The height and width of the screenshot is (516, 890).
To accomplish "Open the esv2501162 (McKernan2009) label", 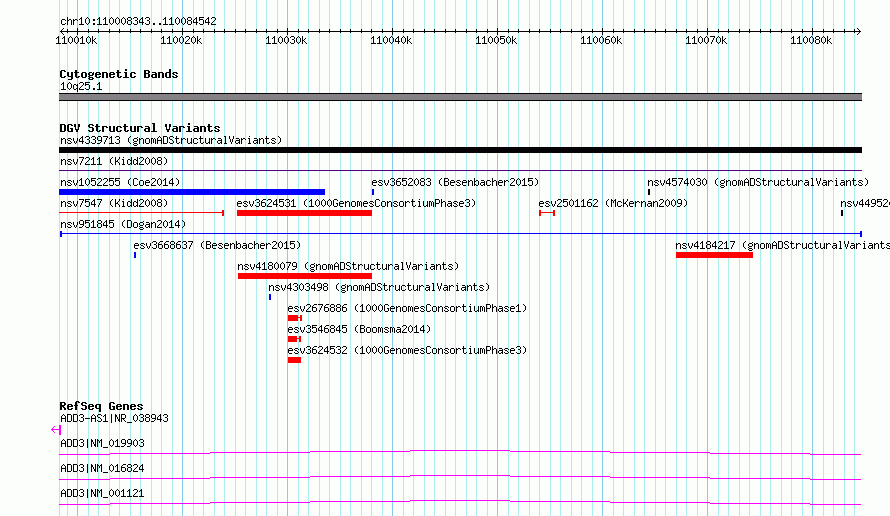I will (x=613, y=203).
